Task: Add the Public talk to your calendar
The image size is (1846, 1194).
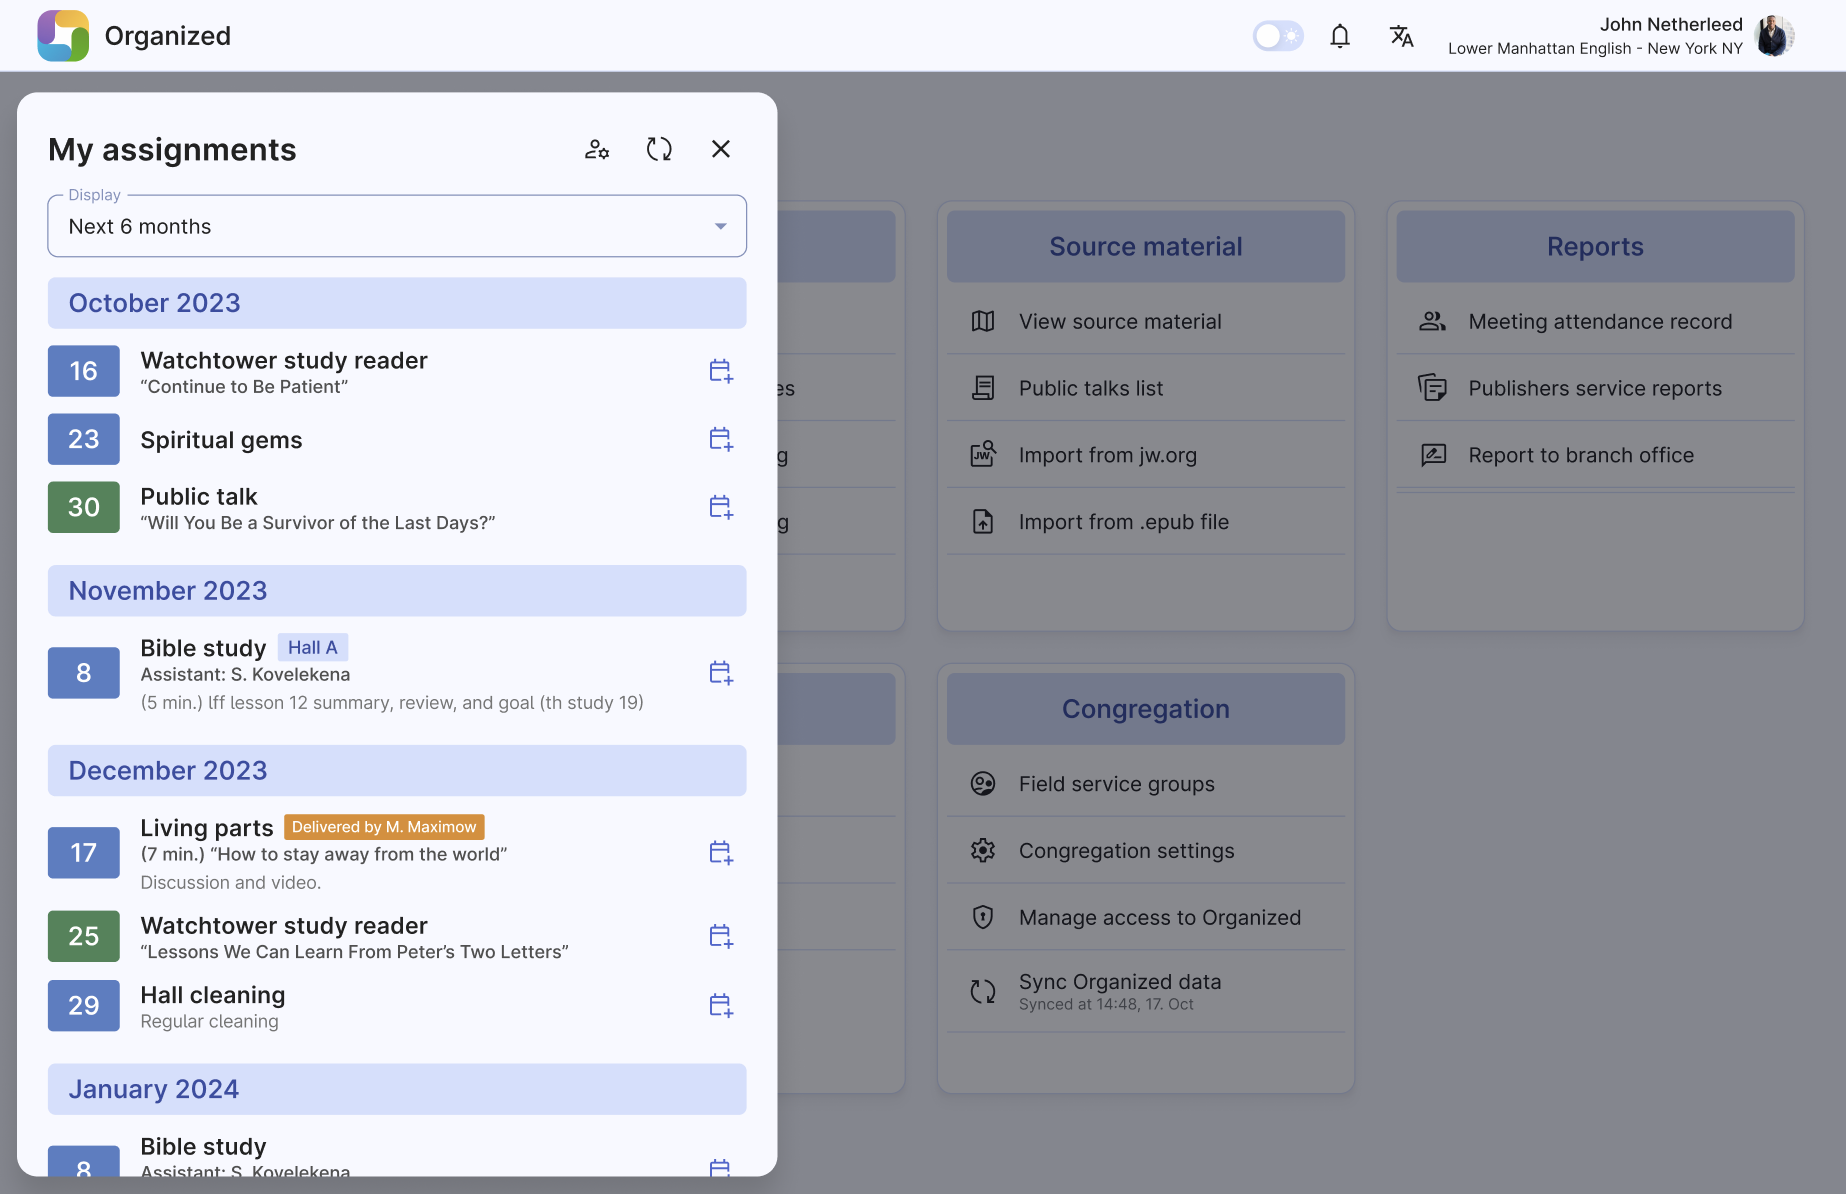Action: [x=720, y=507]
